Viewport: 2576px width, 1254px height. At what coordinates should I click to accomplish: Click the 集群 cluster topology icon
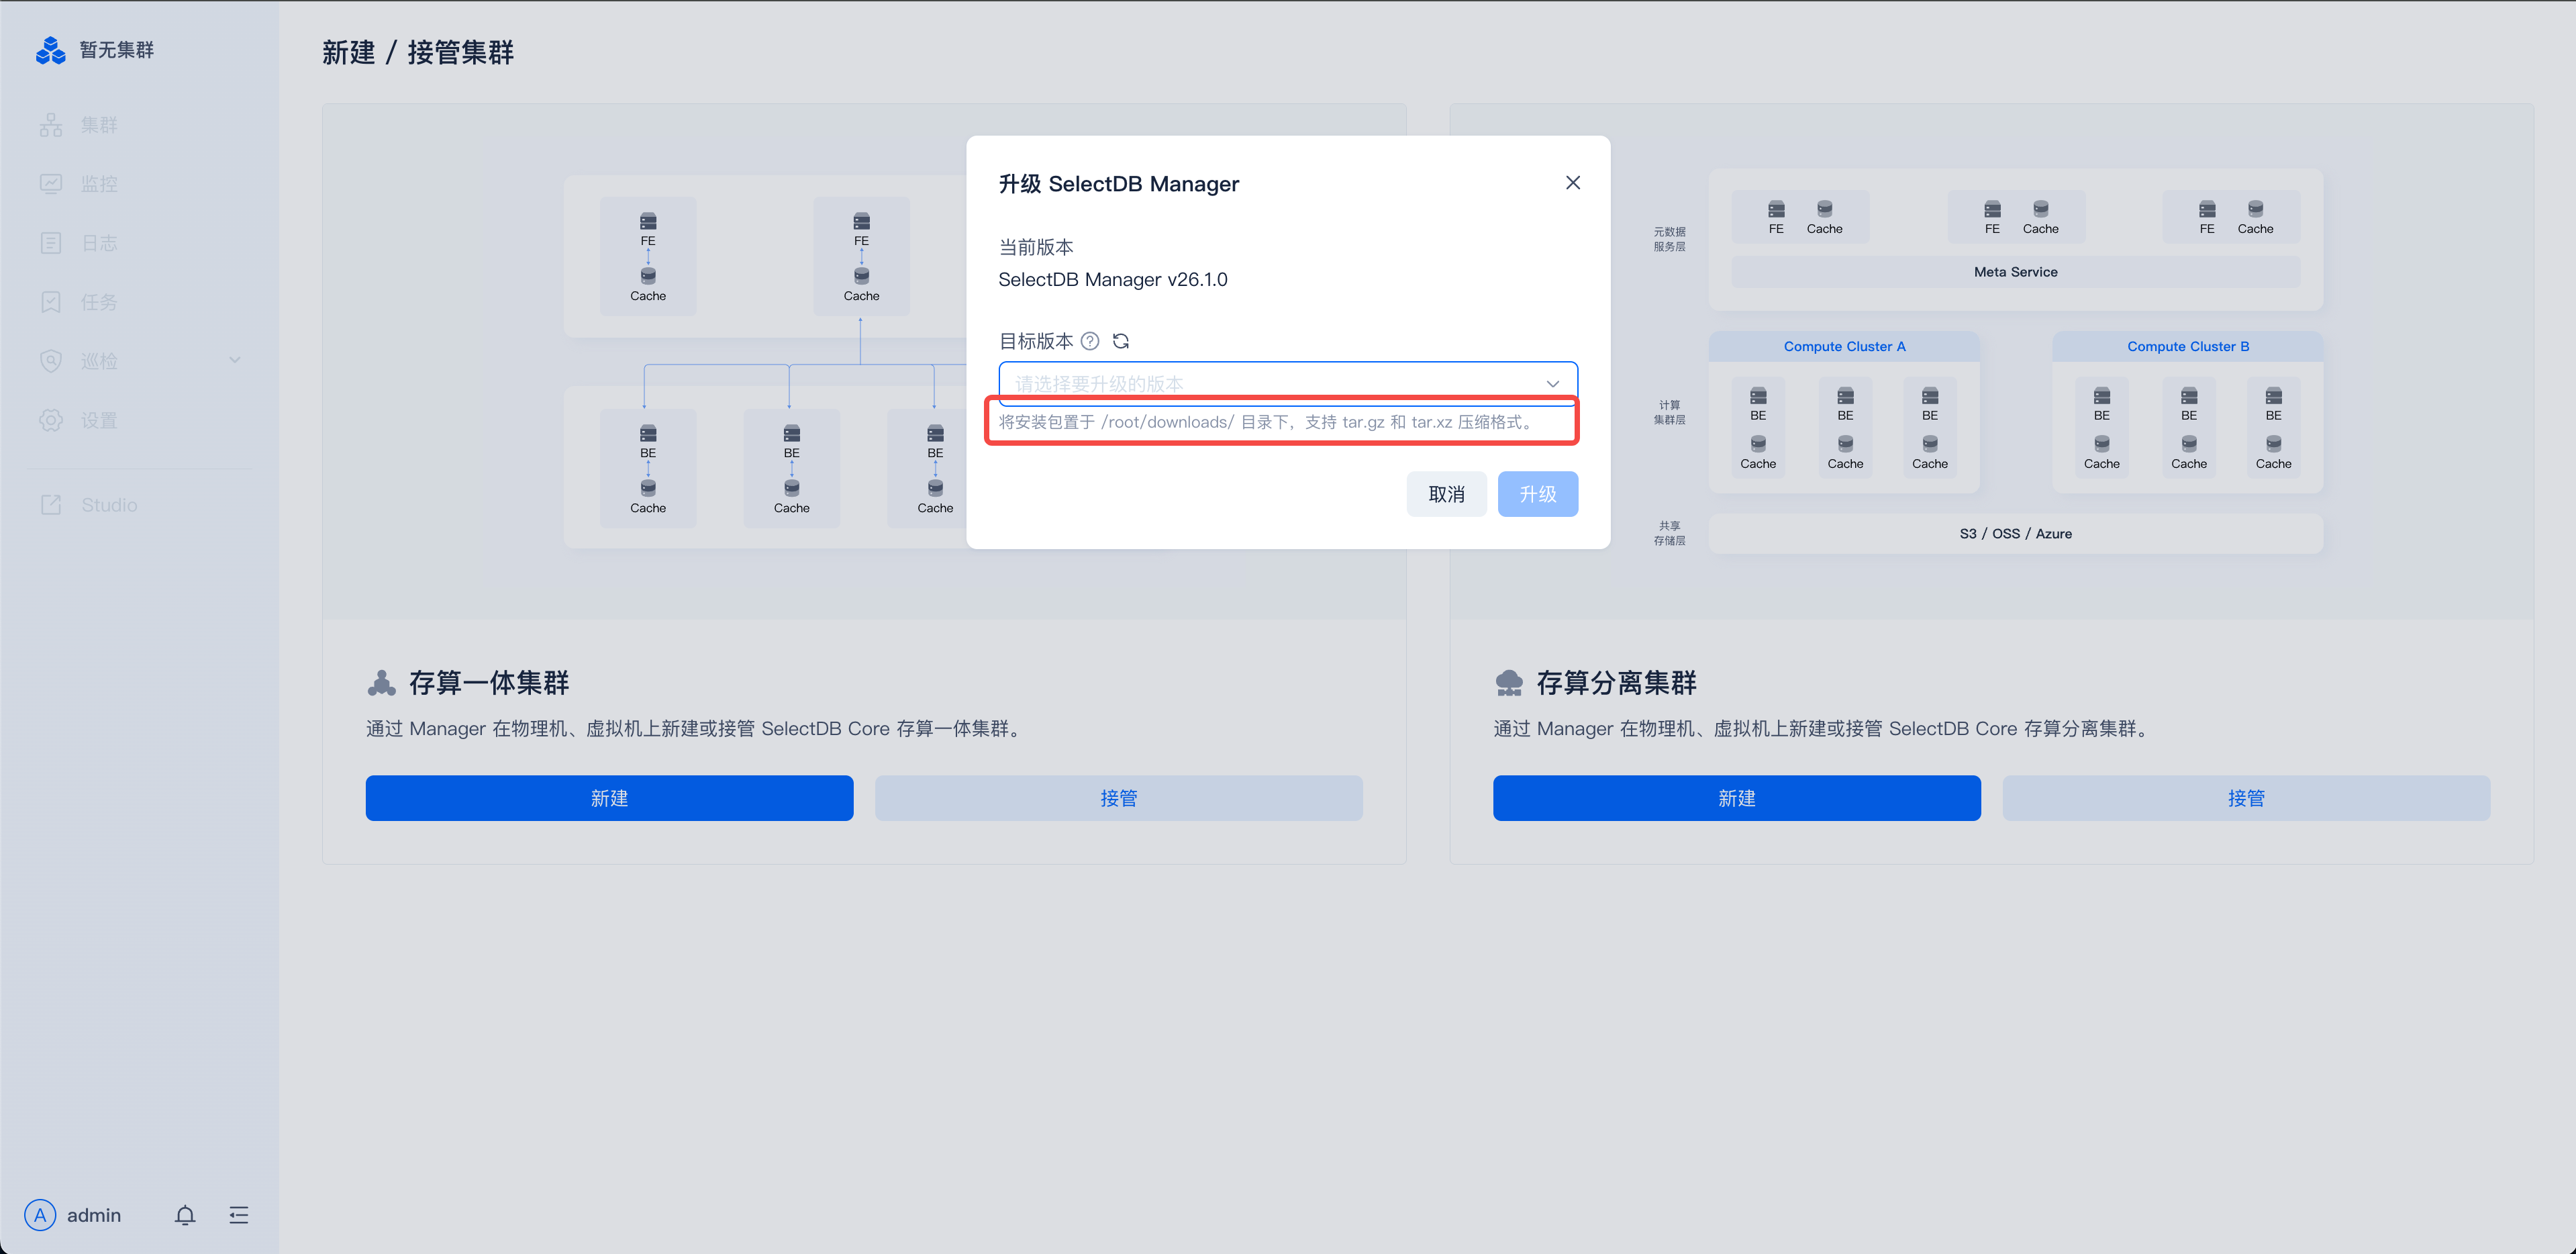(51, 125)
